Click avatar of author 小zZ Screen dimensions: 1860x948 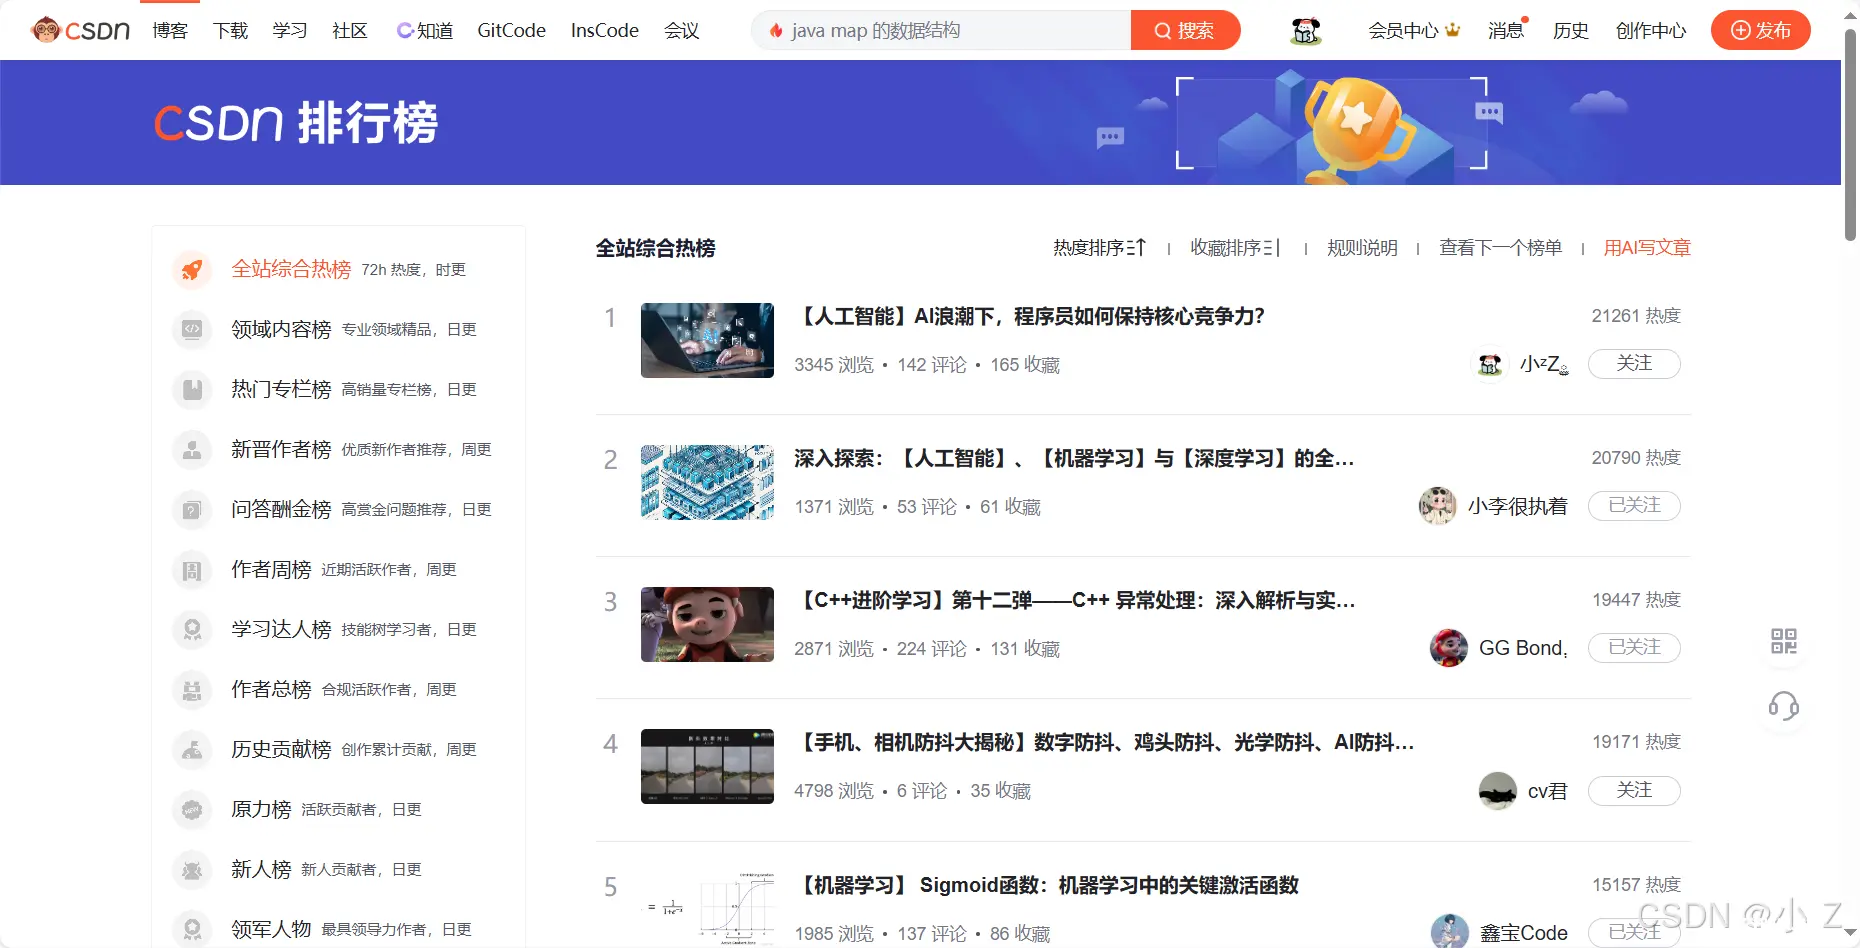click(x=1490, y=364)
